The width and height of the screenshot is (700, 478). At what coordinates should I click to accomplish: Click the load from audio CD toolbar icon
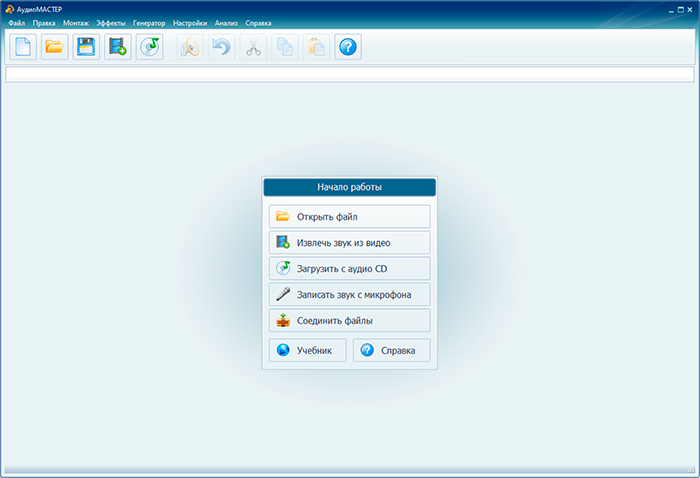point(150,47)
